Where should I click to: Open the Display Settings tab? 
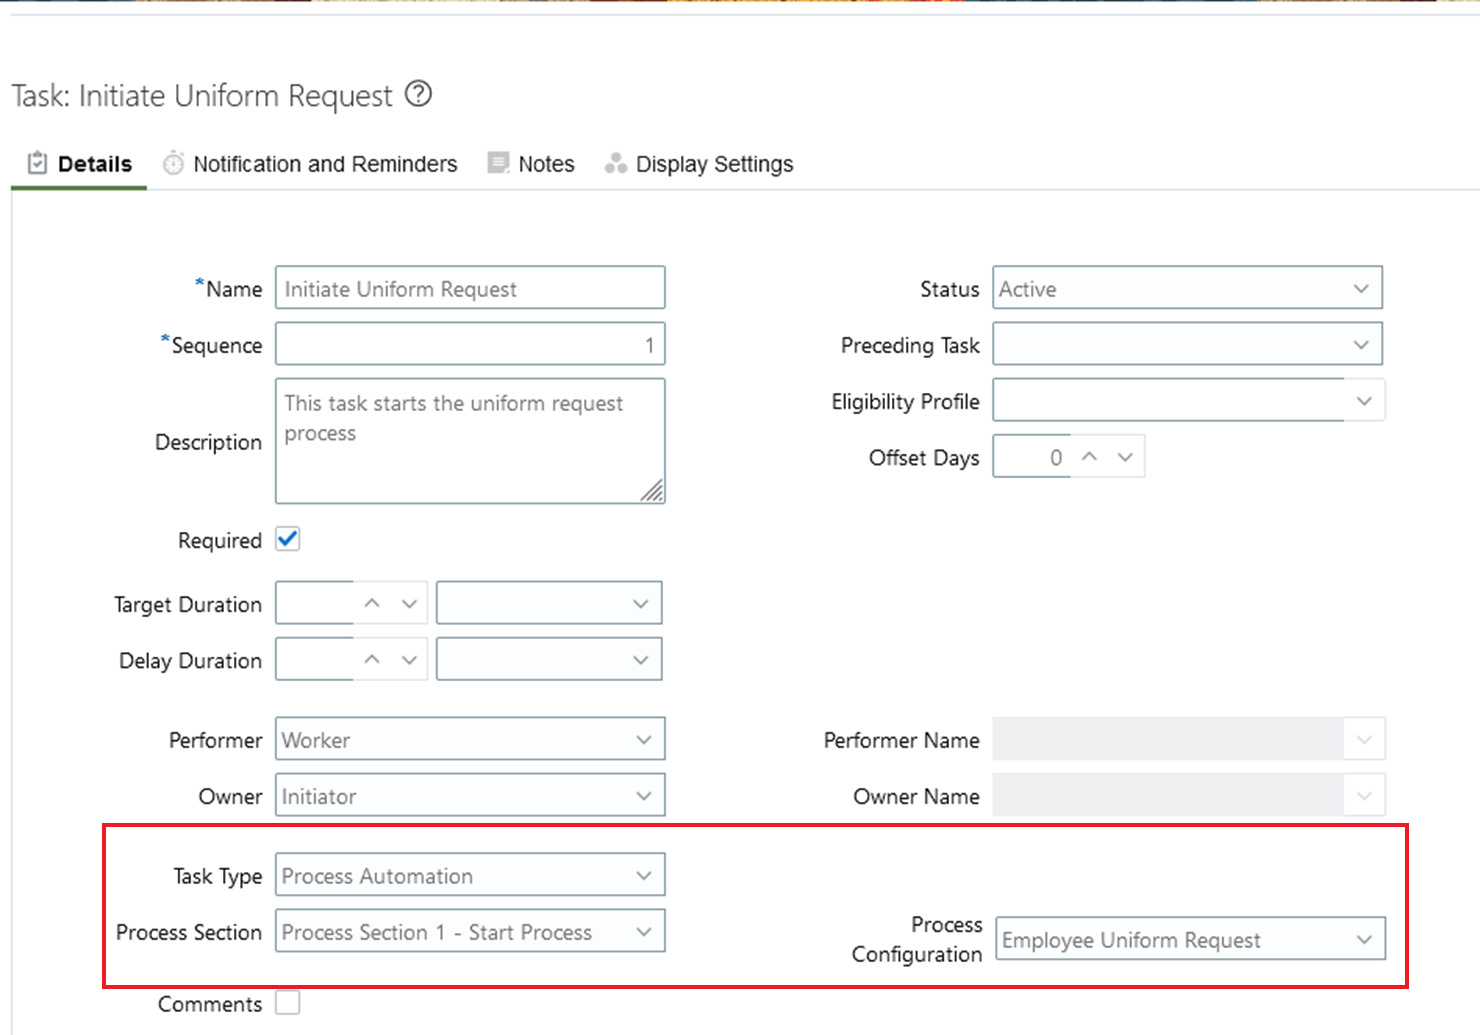[x=714, y=164]
